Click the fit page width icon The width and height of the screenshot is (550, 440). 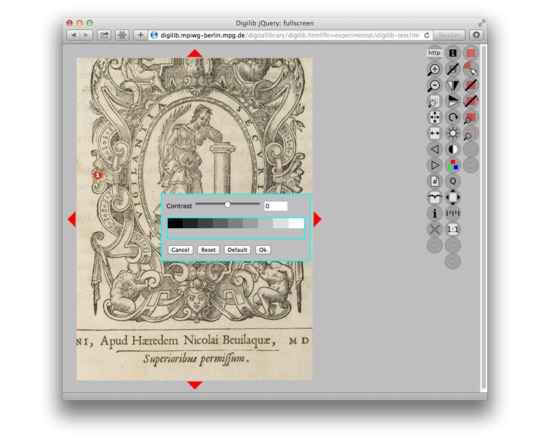[435, 133]
